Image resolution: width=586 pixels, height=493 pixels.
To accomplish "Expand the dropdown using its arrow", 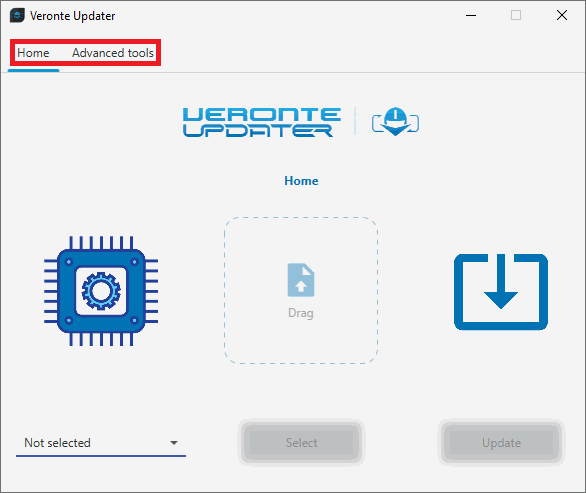I will pyautogui.click(x=174, y=443).
